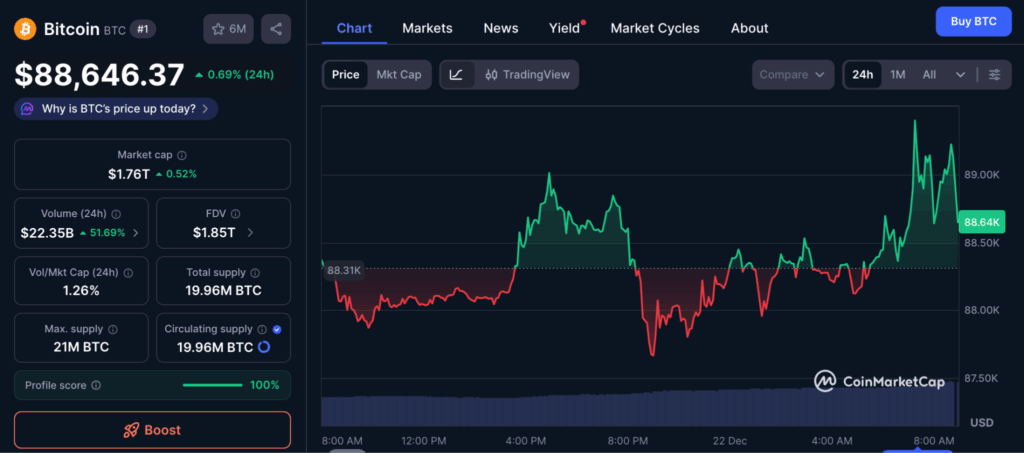This screenshot has height=453, width=1024.
Task: Open the Compare dropdown
Action: point(793,75)
